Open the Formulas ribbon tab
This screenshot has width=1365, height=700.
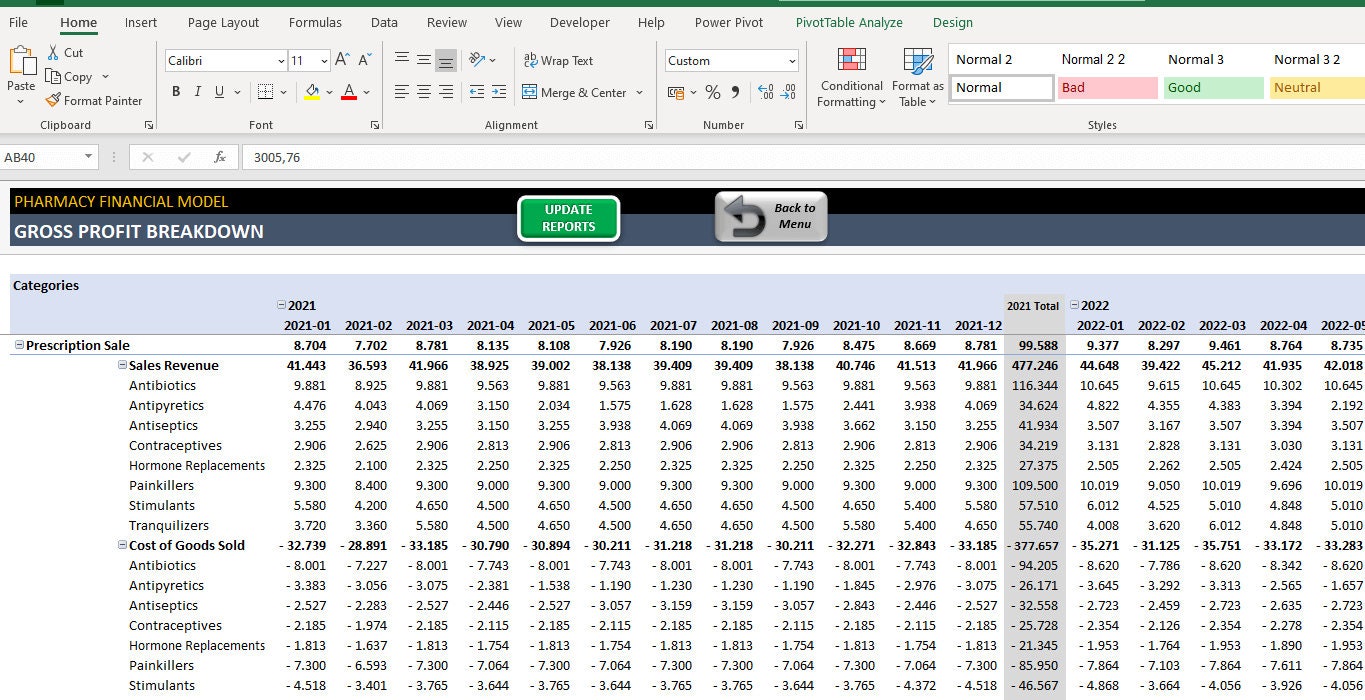point(315,22)
